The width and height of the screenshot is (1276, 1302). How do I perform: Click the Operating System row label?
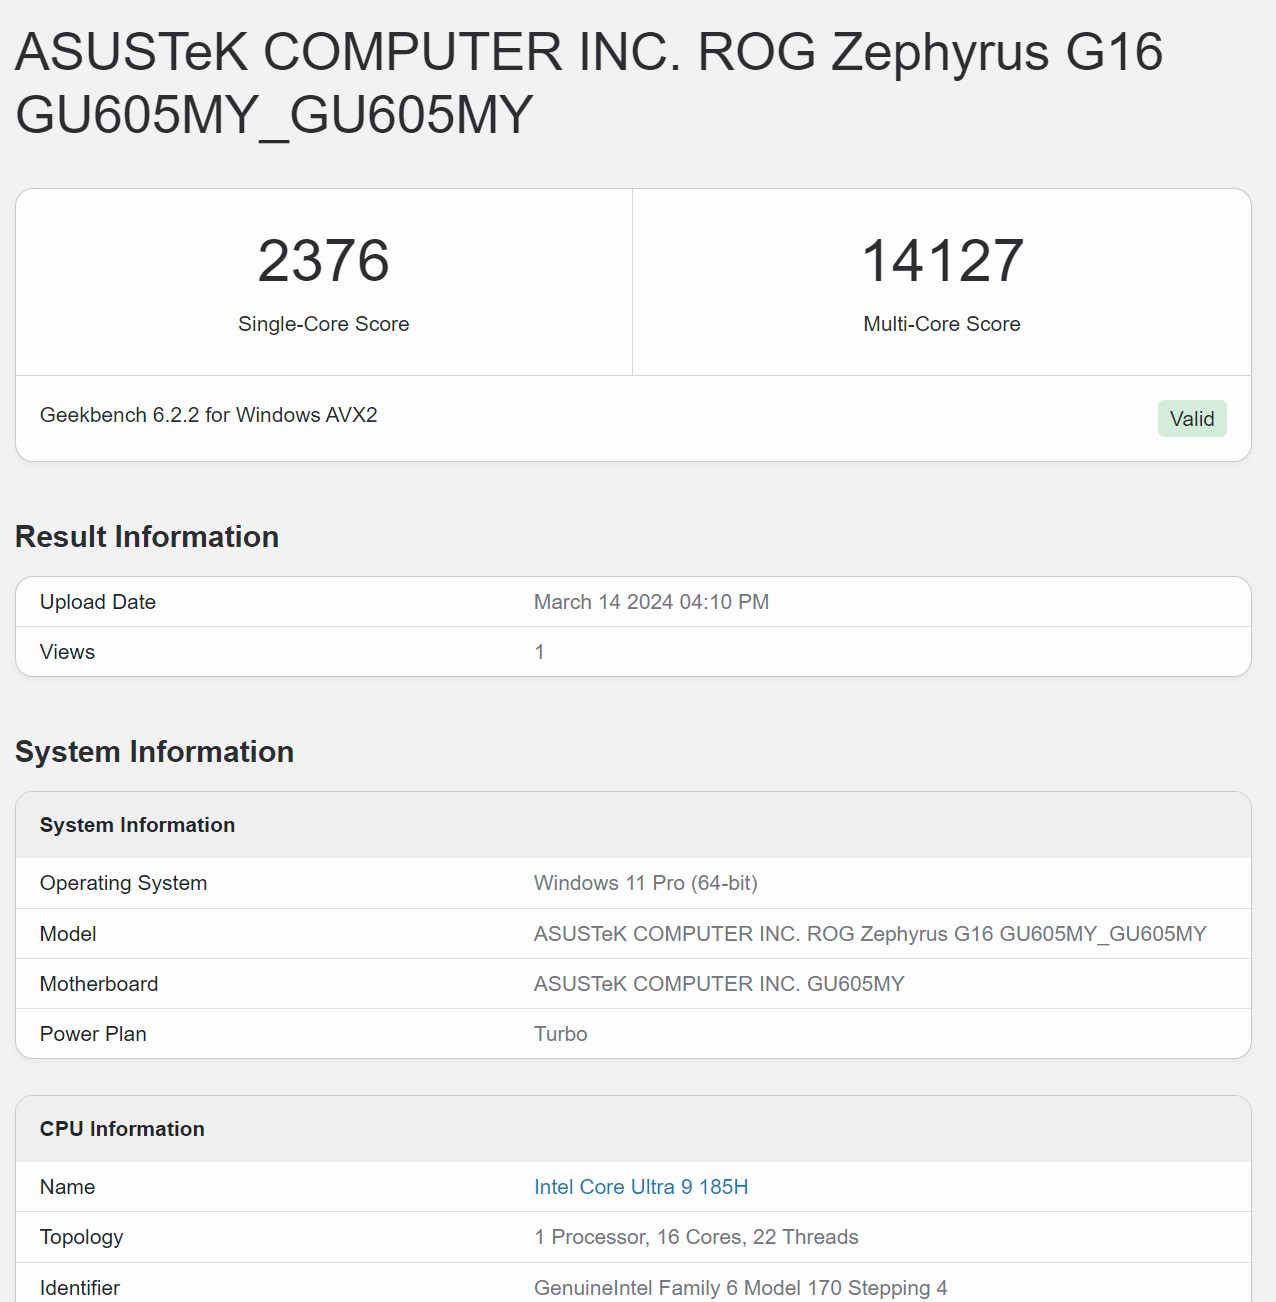click(124, 883)
